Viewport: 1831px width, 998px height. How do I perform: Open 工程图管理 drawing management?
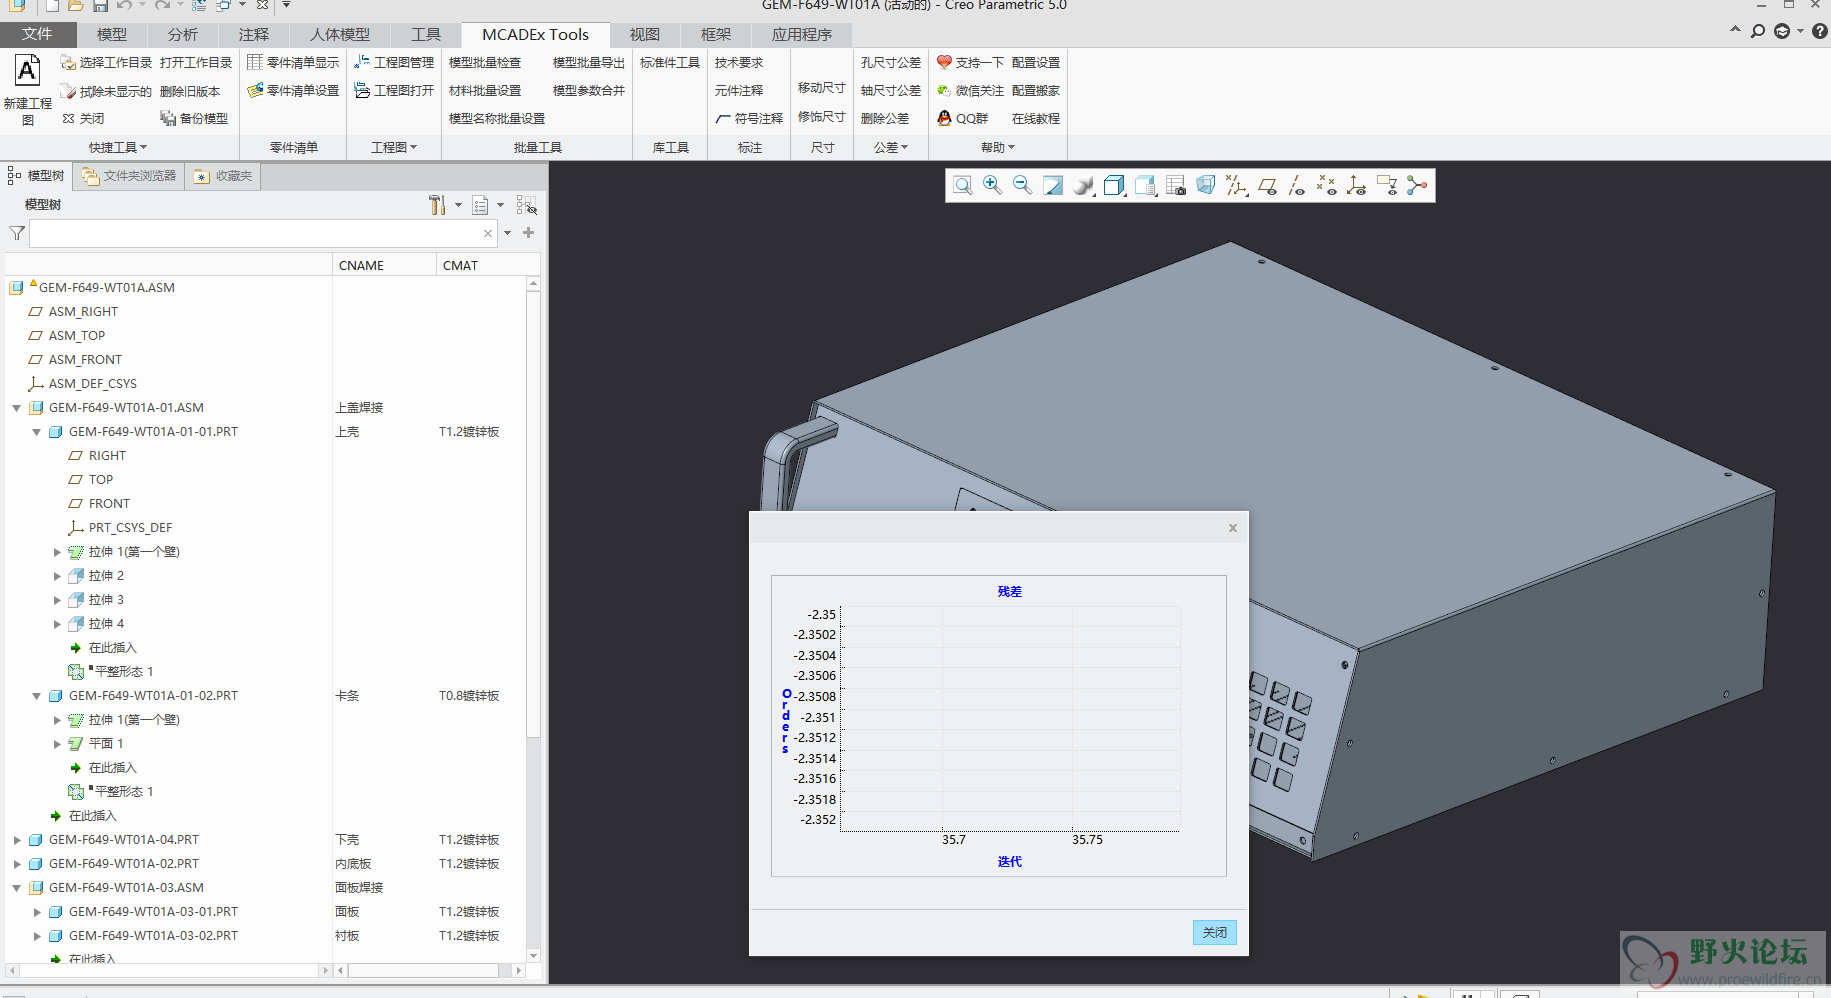[x=394, y=63]
